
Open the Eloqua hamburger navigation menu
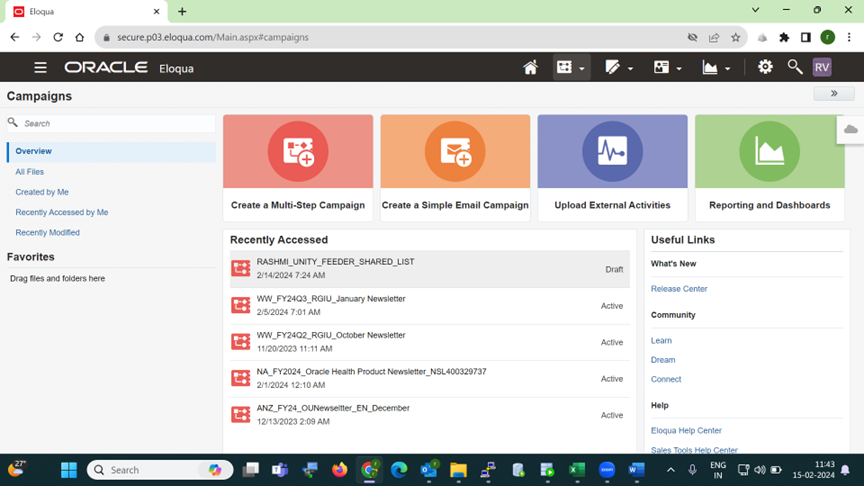pos(40,68)
